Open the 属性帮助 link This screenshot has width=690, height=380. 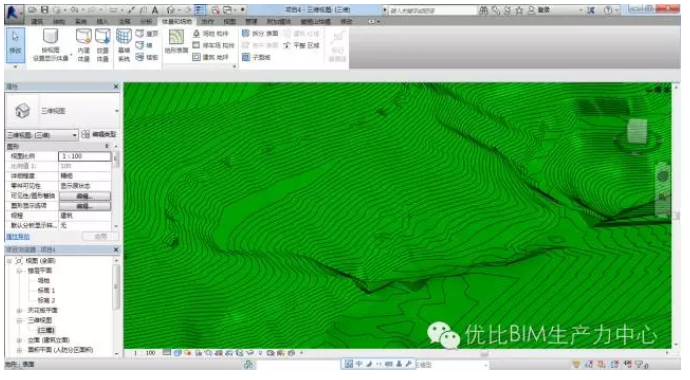click(x=18, y=237)
